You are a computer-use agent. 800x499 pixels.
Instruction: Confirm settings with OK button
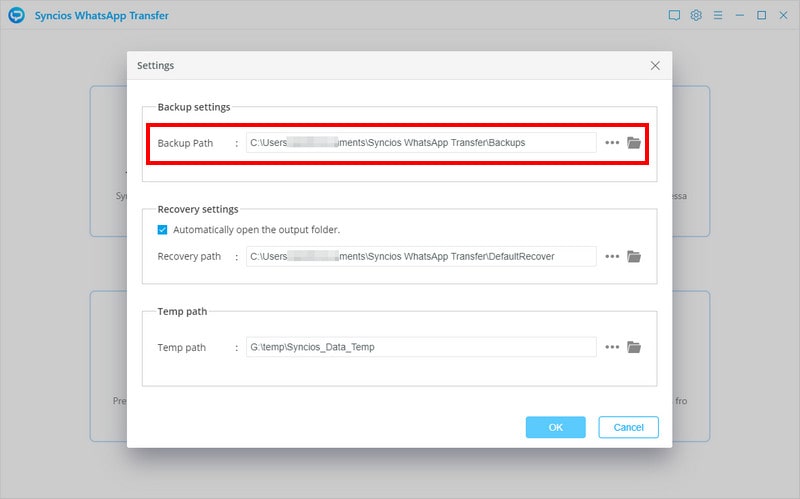556,428
